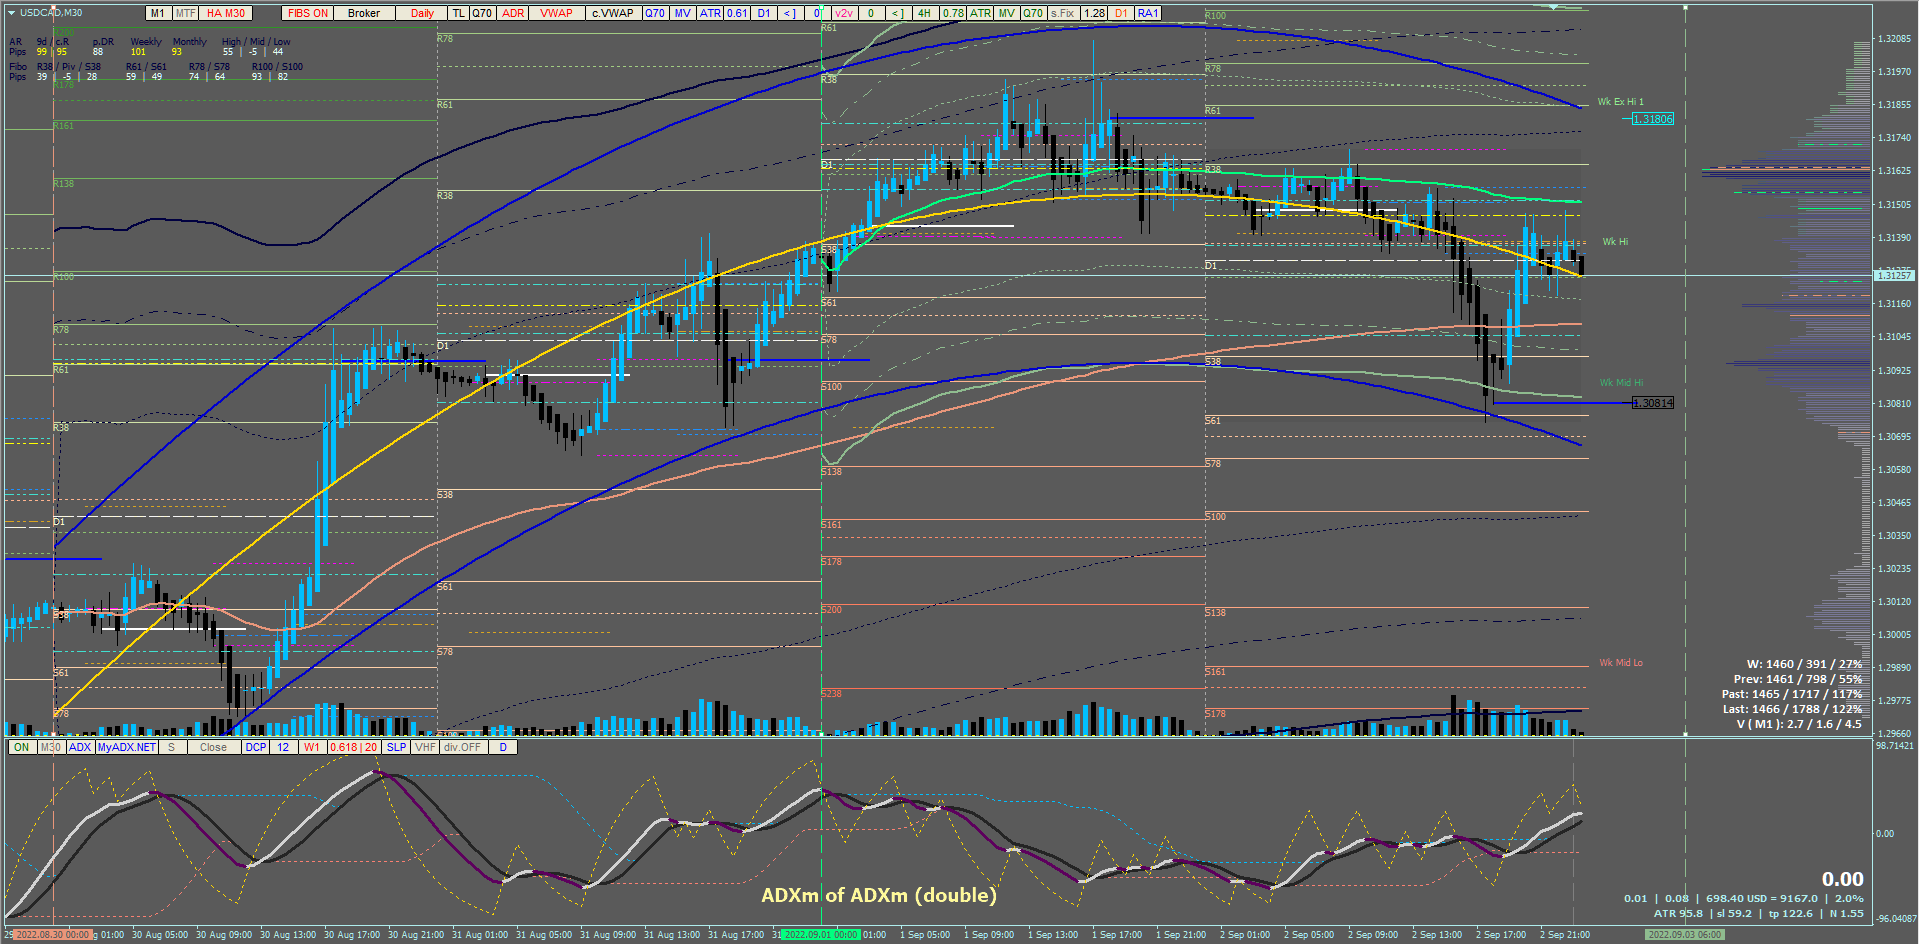The height and width of the screenshot is (944, 1920).
Task: Click the 'W: 1460 / 391 / 27%' stat line
Action: (1804, 664)
